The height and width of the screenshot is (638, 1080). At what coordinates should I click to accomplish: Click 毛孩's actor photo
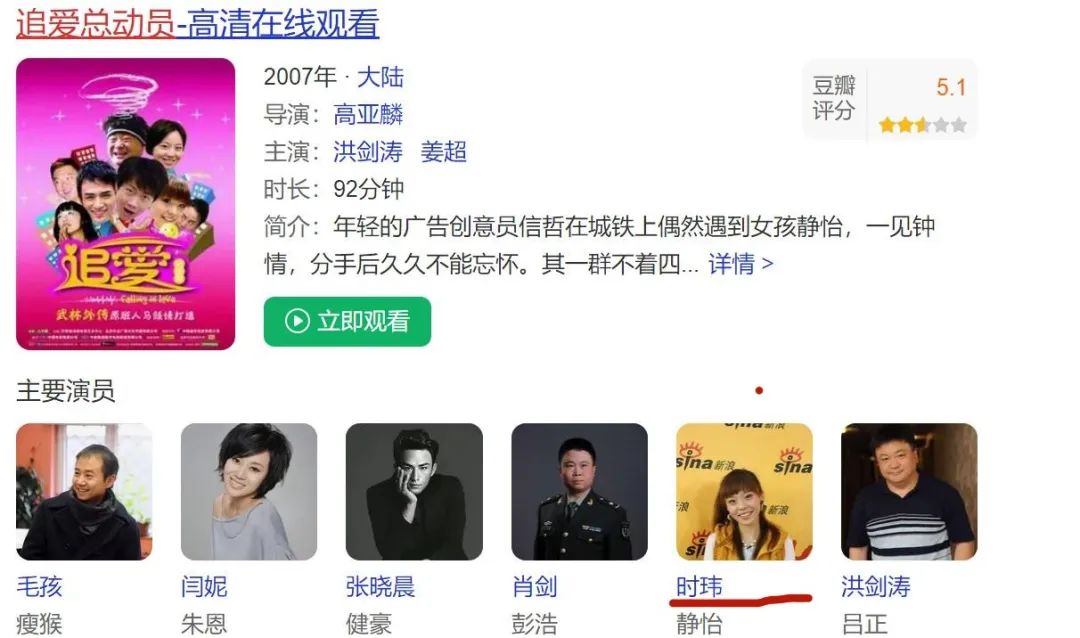pos(84,491)
